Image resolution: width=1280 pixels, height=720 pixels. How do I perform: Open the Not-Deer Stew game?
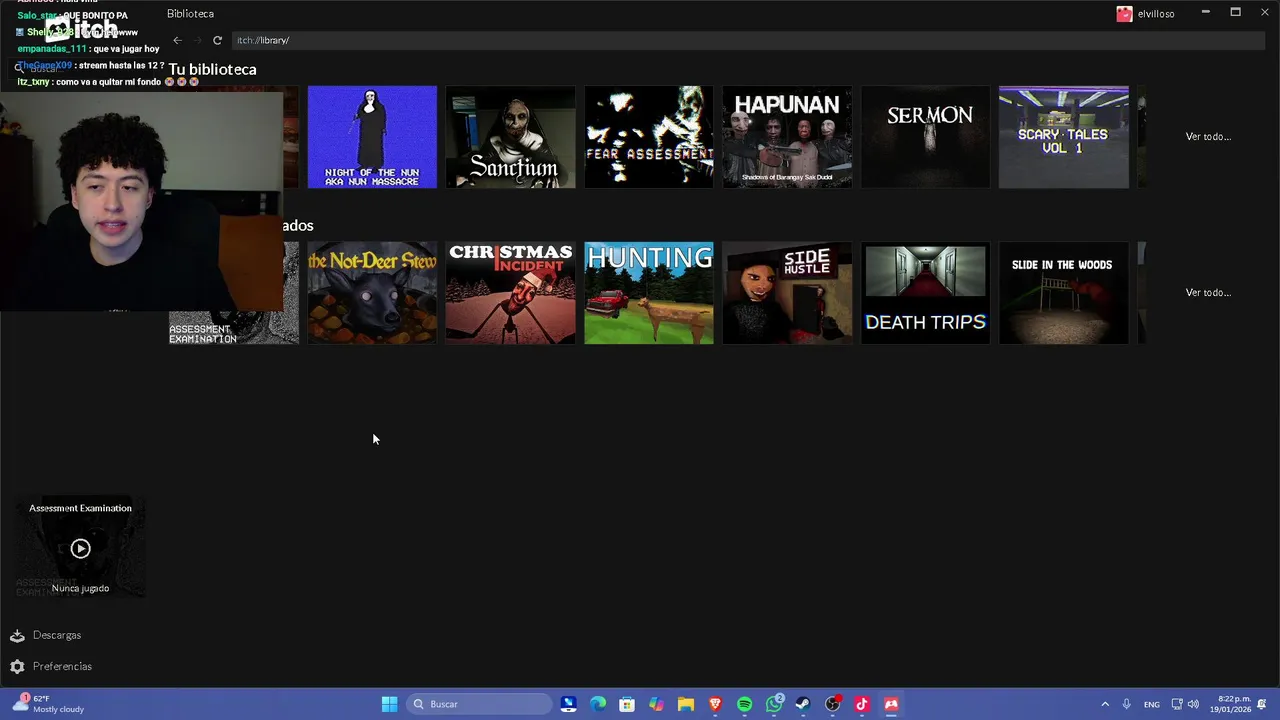(x=372, y=293)
